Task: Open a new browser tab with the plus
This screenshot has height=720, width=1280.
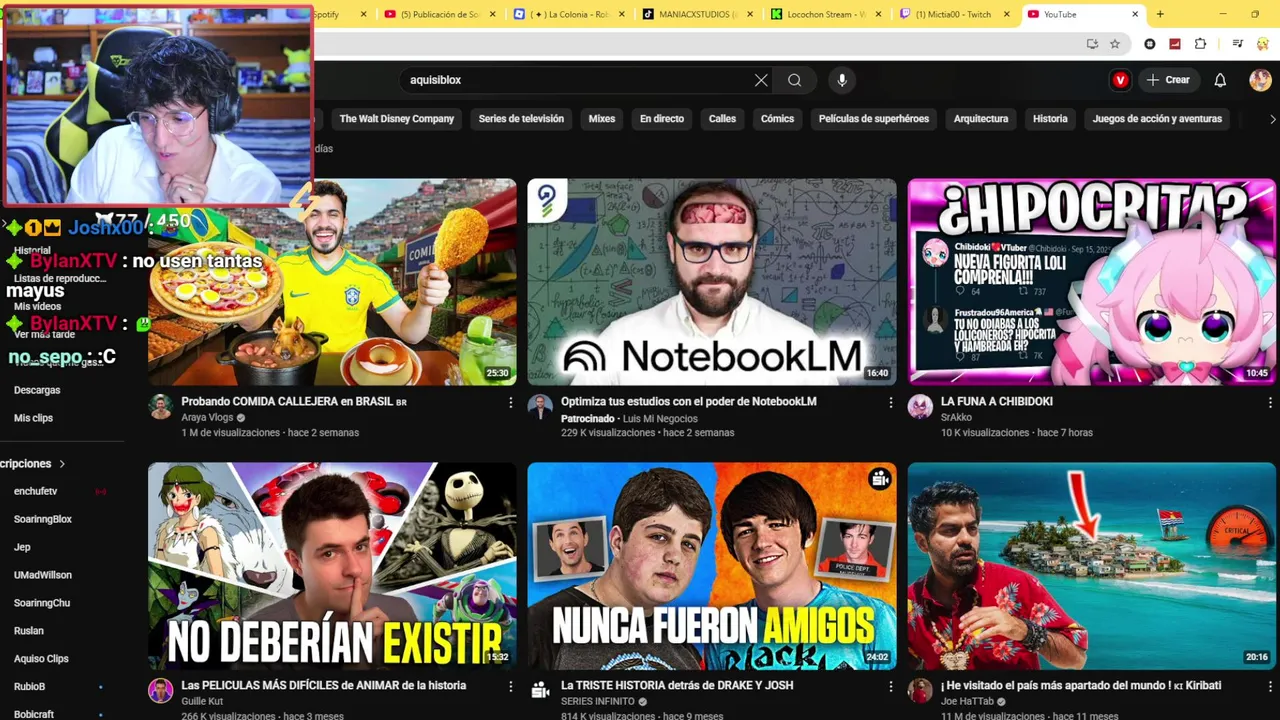Action: 1160,14
